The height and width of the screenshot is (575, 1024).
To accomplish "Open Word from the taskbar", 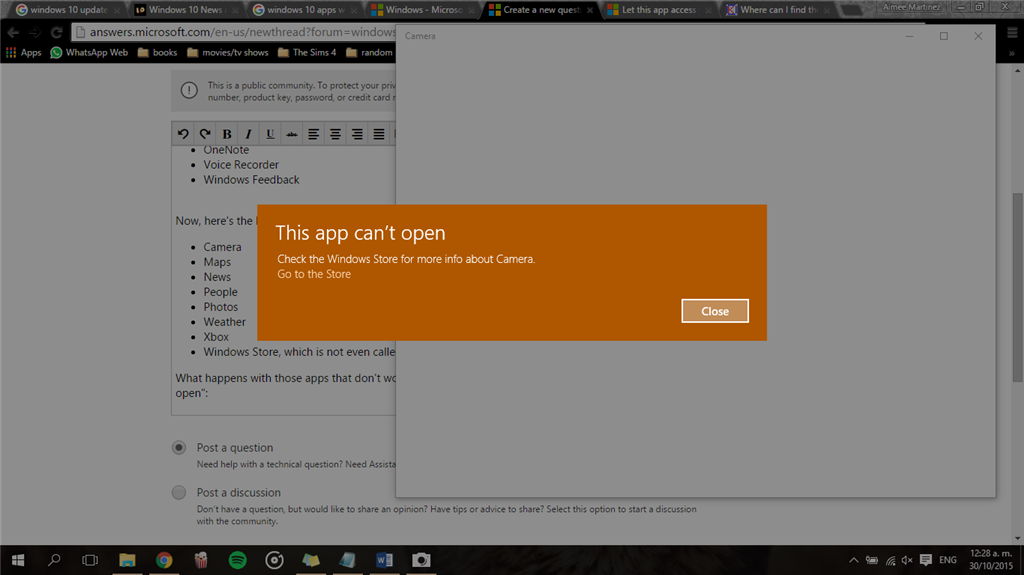I will 385,560.
